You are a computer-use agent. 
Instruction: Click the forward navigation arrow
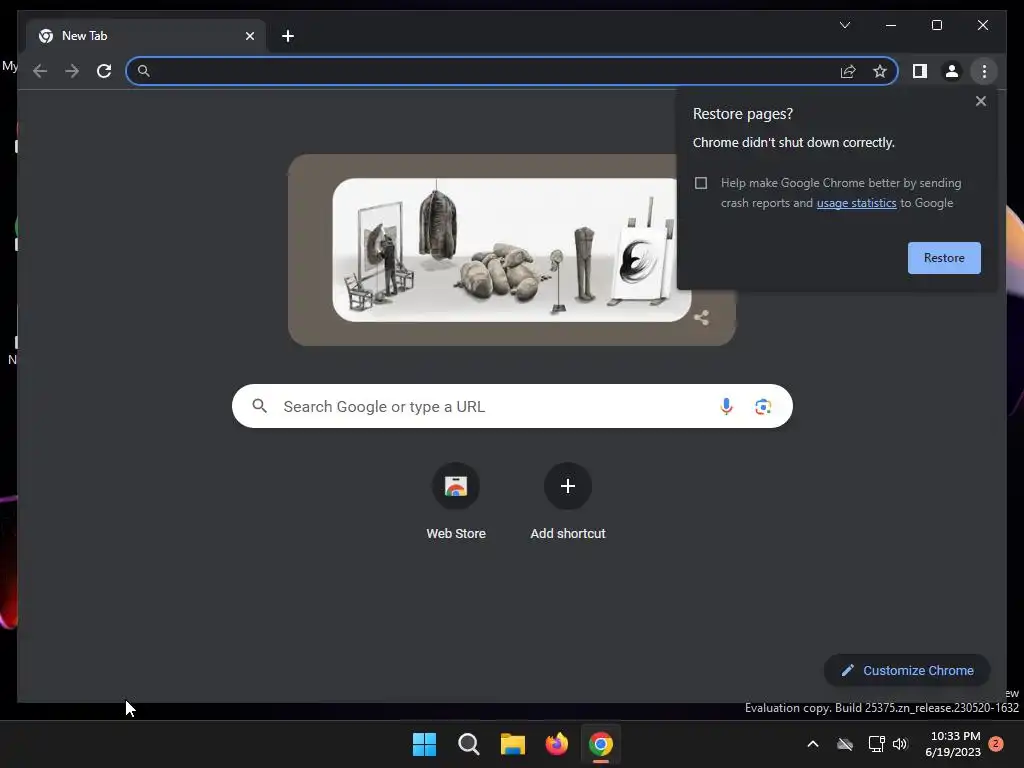72,71
